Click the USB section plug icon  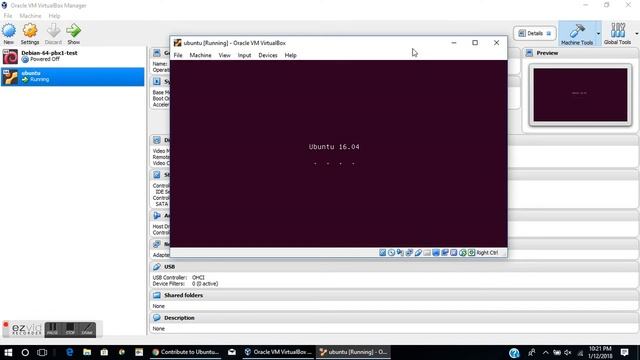157,267
